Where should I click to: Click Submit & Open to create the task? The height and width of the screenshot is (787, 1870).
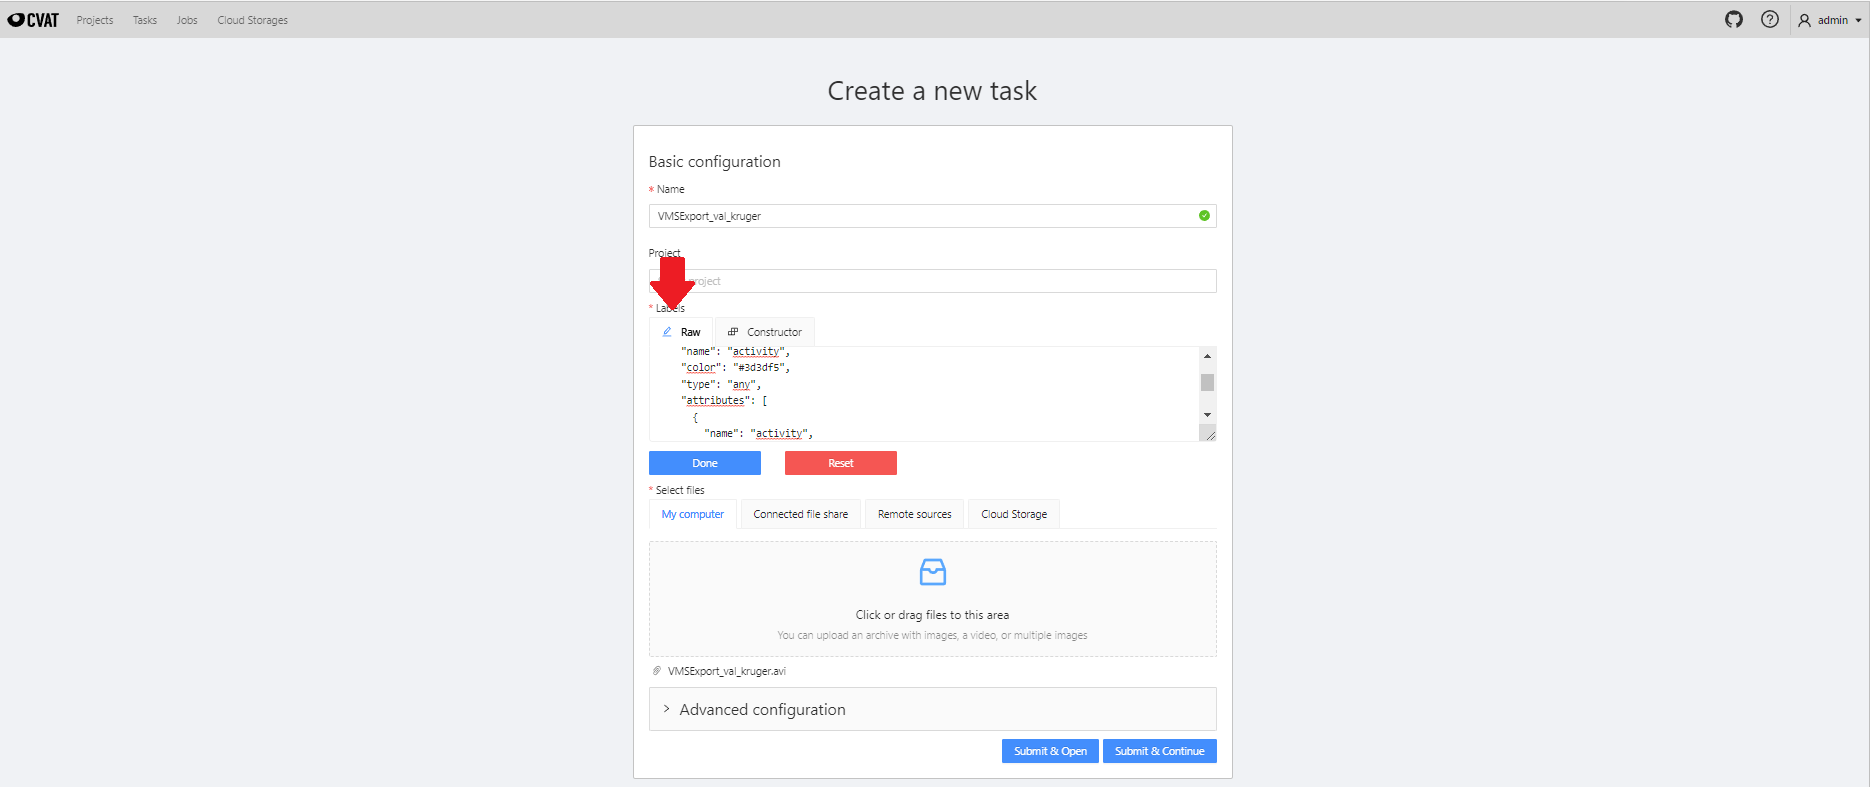coord(1049,750)
